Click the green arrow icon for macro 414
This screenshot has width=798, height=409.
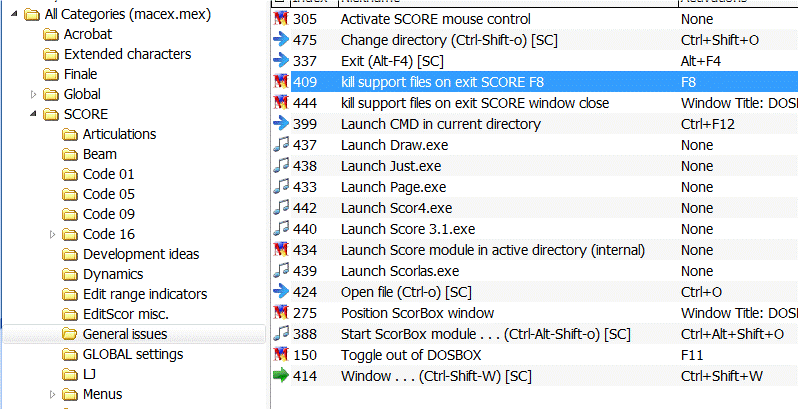[281, 376]
